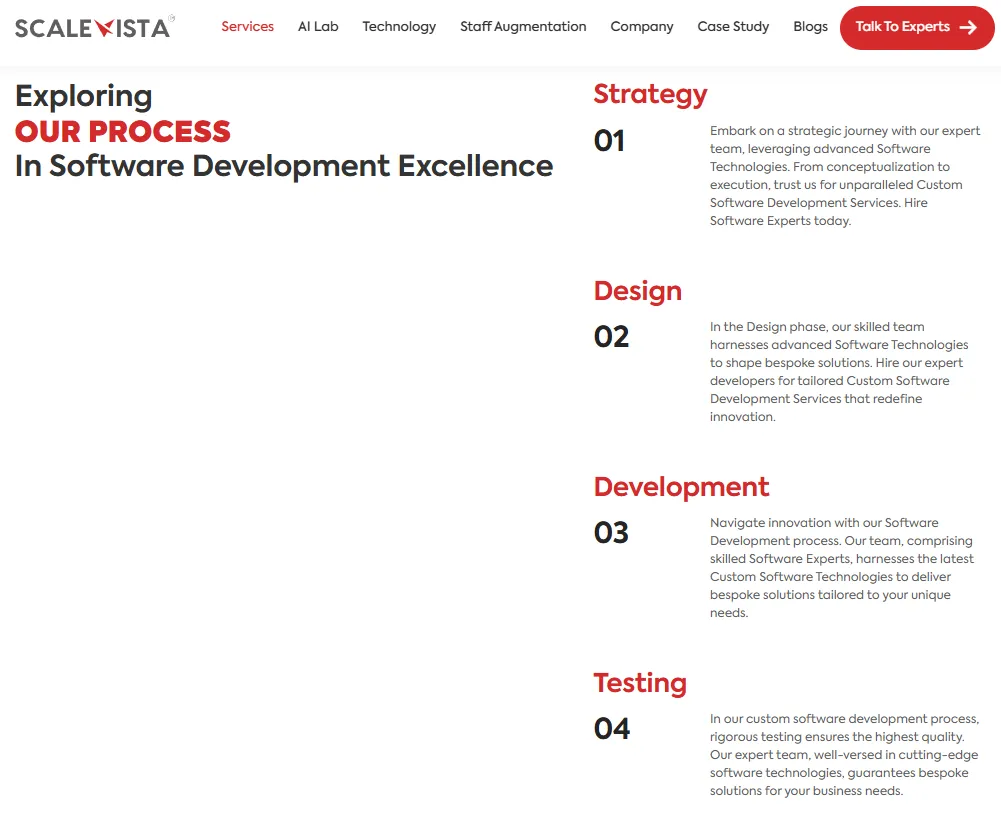Click the Software Development Excellence heading line
Viewport: 1001px width, 814px height.
284,166
